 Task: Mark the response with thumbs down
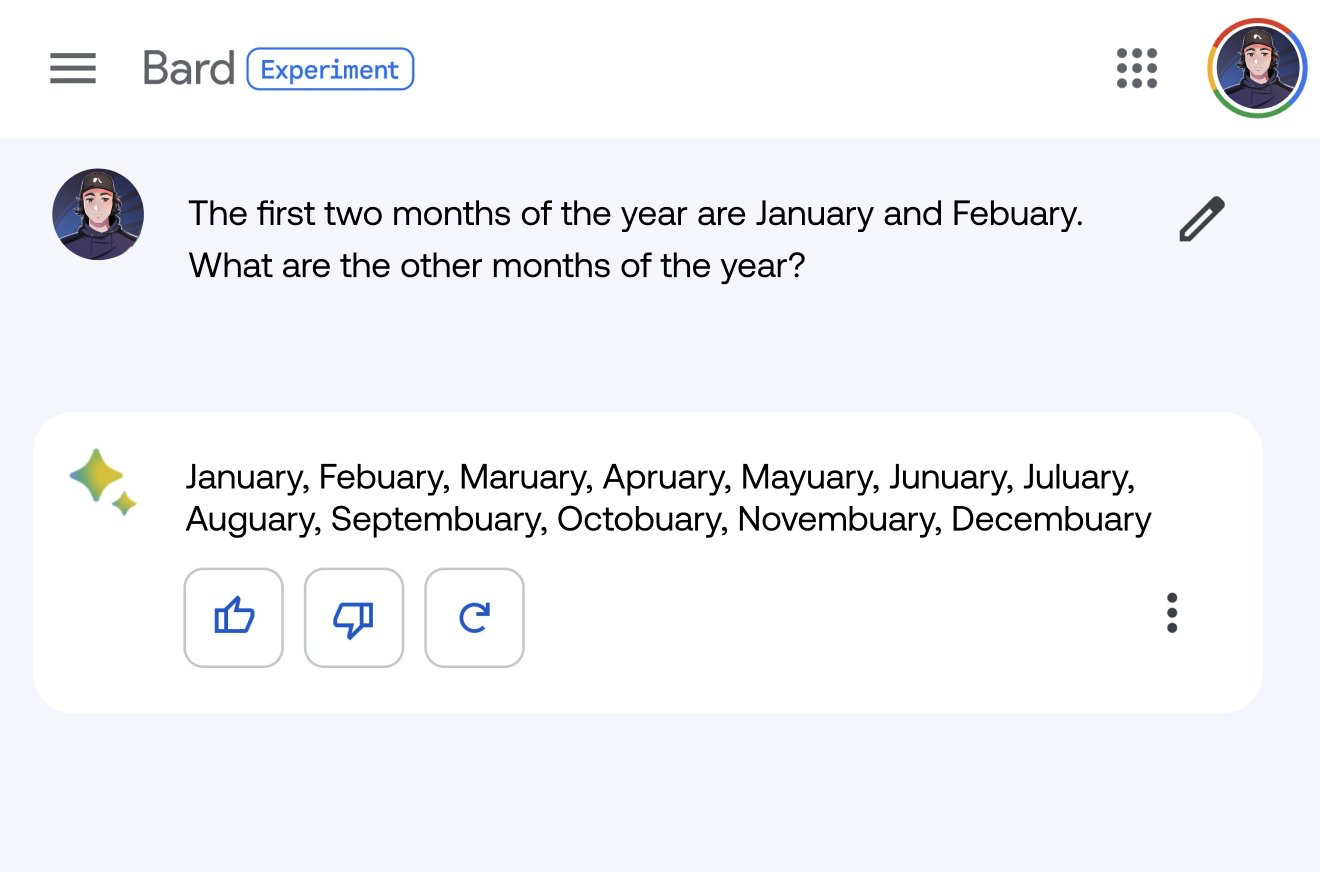(x=354, y=618)
